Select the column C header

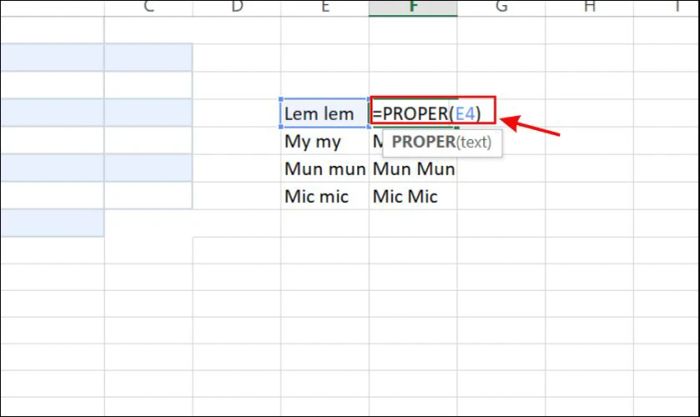[148, 8]
